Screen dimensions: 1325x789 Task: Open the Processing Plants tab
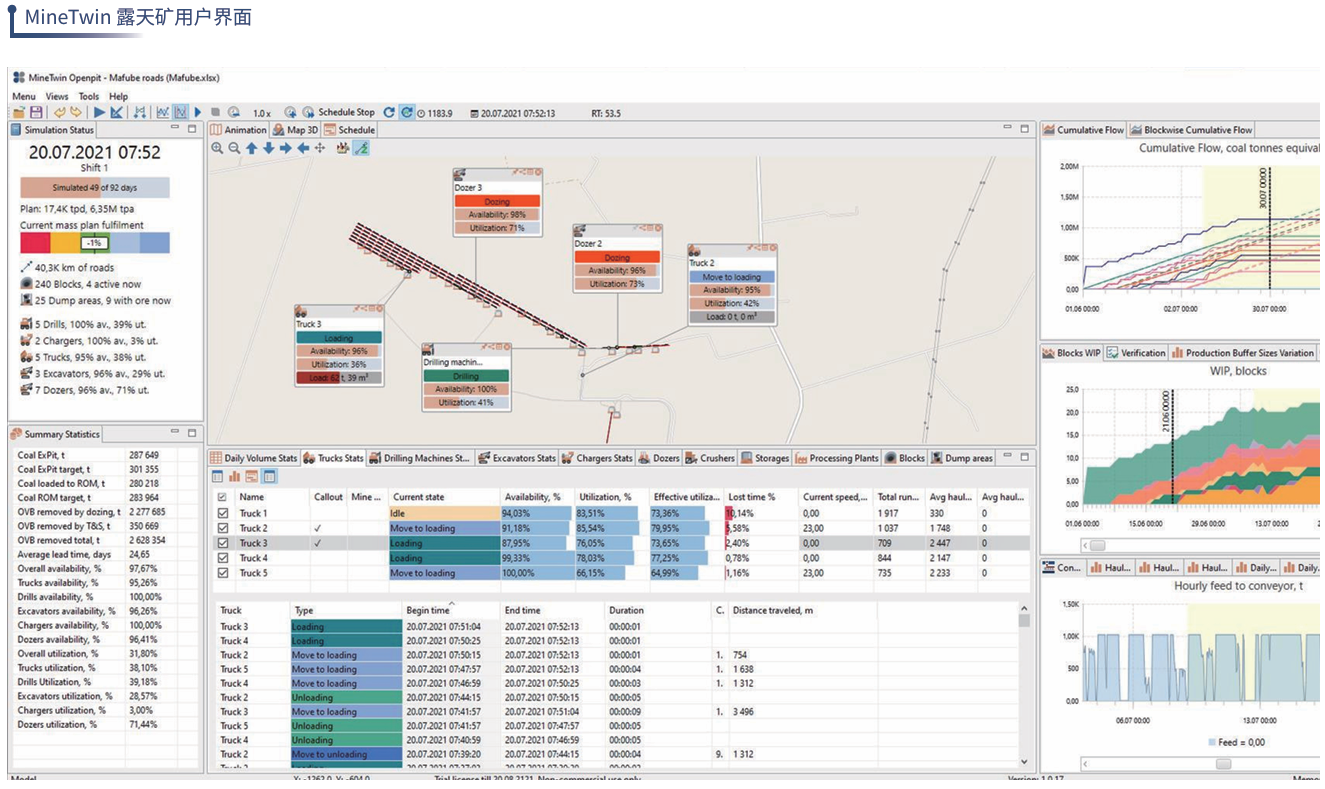(x=836, y=458)
